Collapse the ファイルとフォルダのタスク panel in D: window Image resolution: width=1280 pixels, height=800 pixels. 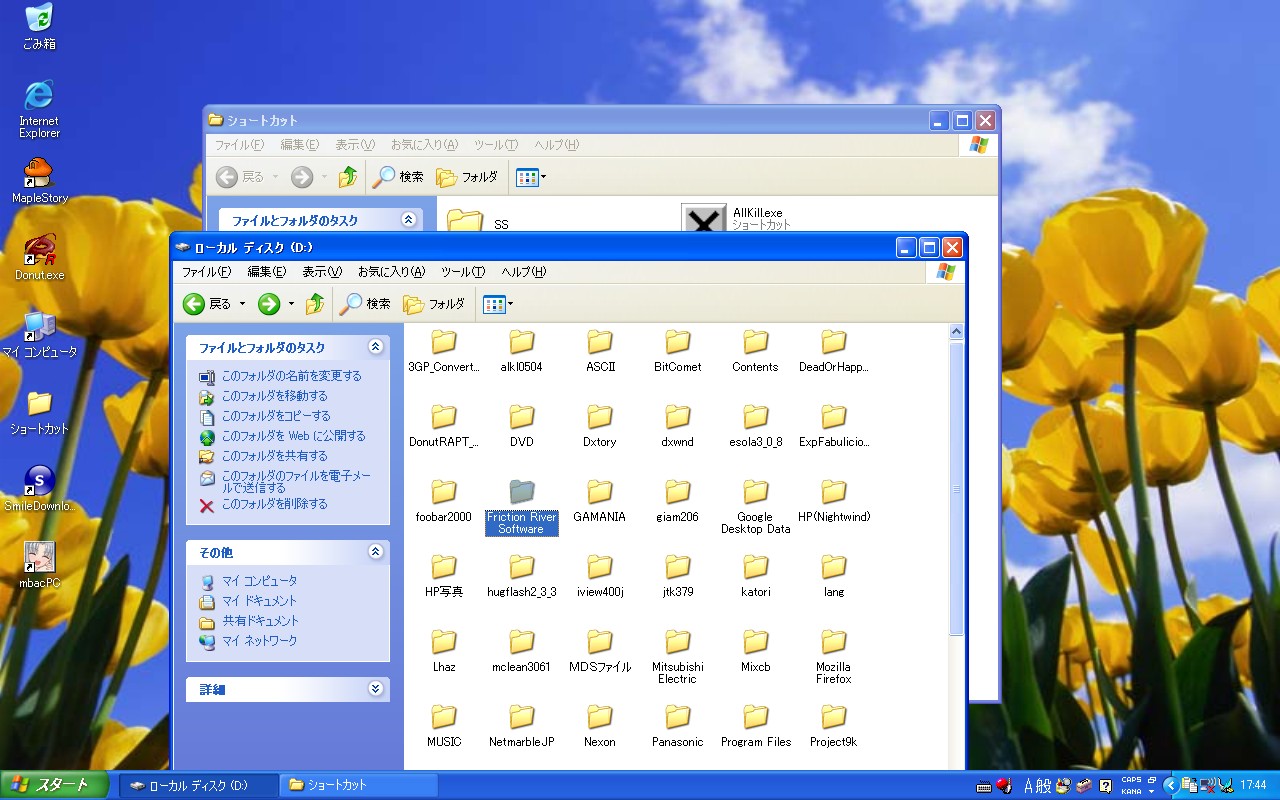375,347
